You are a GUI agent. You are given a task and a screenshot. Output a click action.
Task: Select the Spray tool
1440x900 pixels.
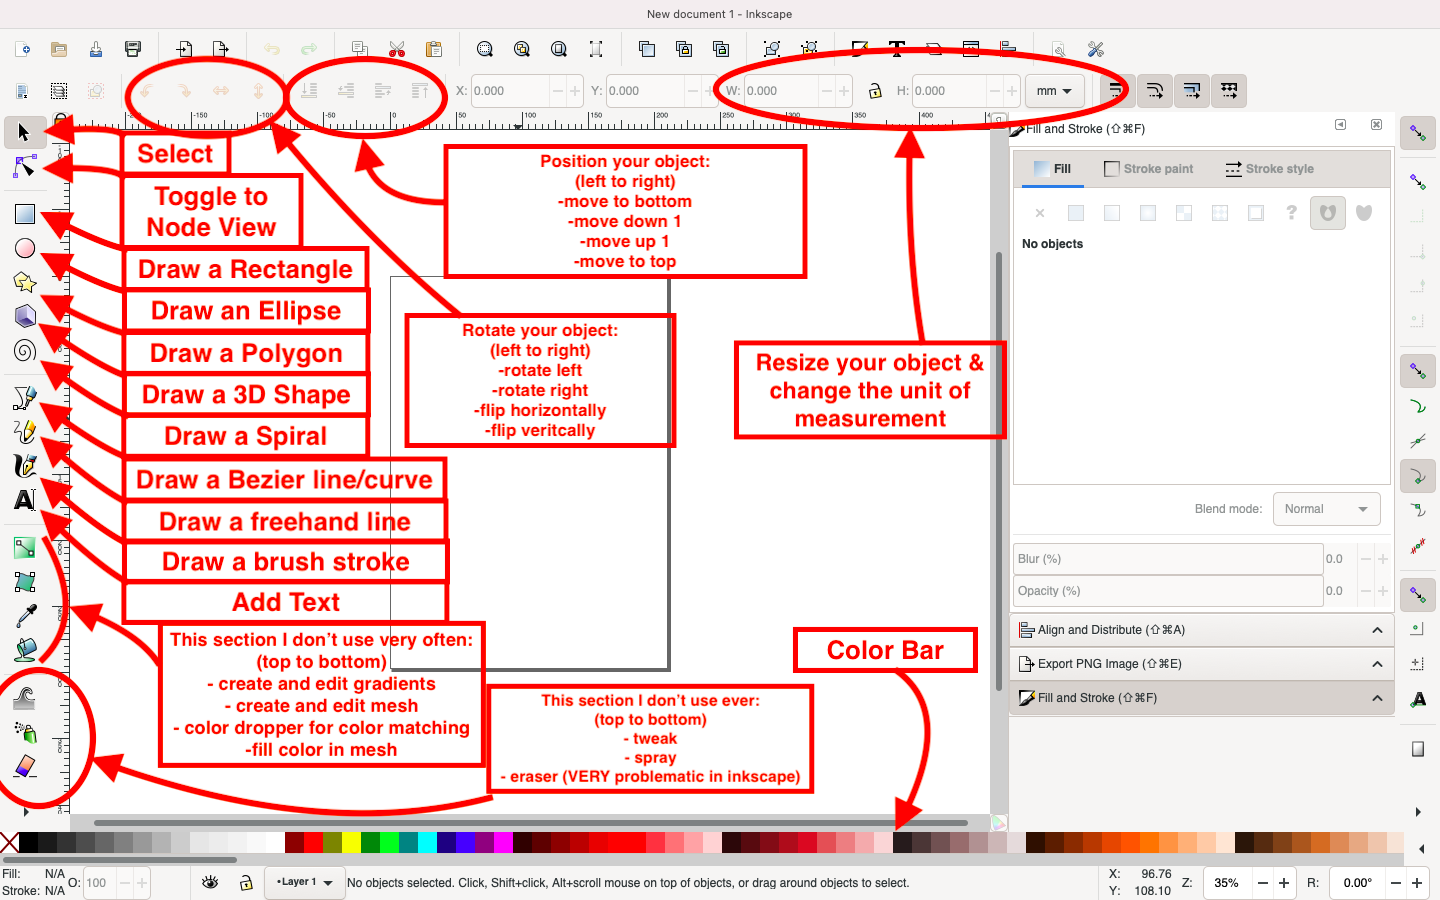tap(24, 732)
